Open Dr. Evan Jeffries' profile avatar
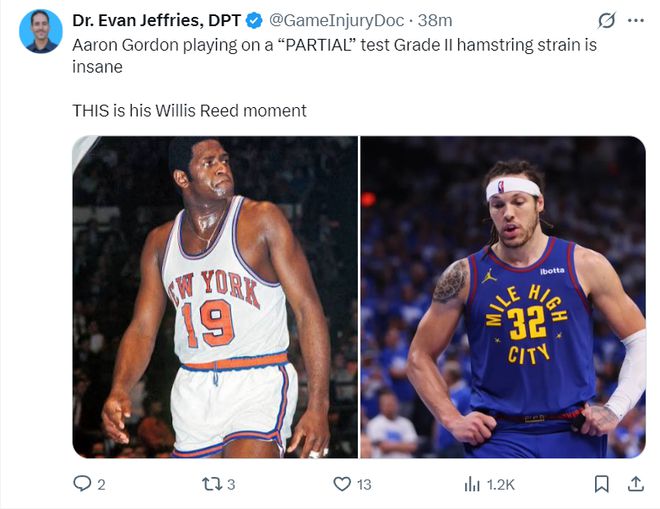 coord(40,31)
